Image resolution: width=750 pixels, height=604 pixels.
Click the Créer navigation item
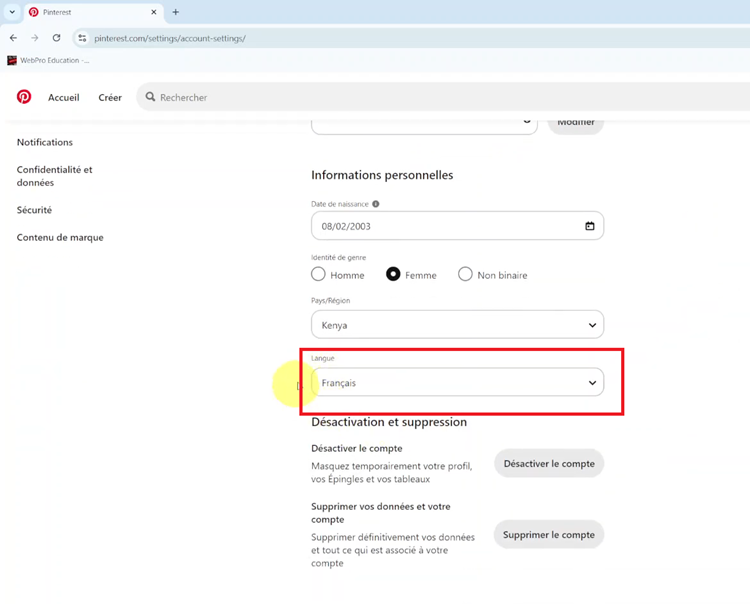point(110,98)
